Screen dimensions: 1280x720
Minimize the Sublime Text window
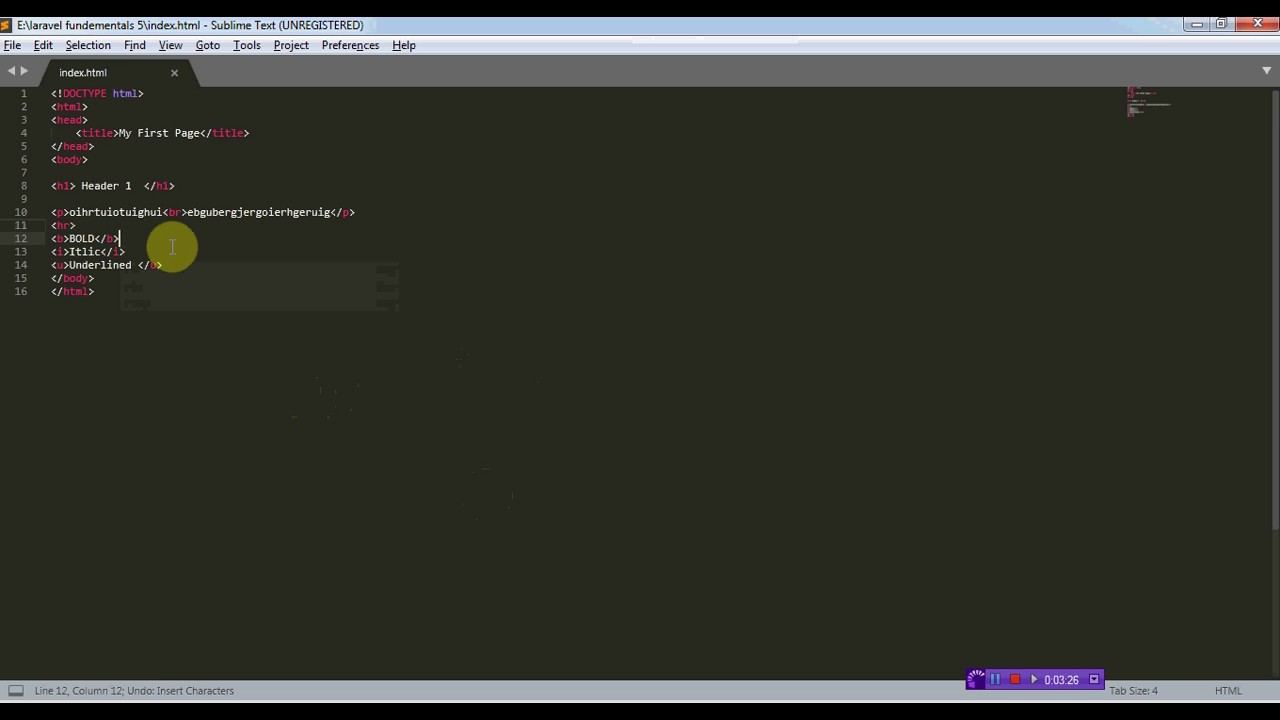(1197, 24)
